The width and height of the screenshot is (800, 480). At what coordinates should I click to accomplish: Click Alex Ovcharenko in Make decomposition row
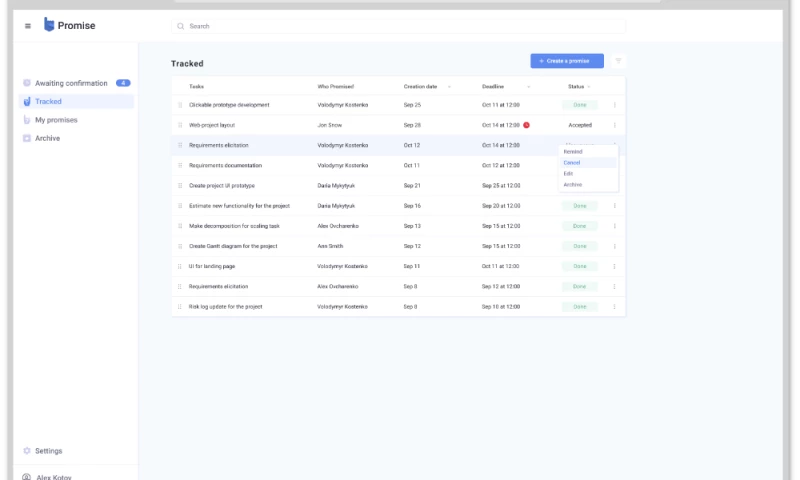click(x=338, y=226)
